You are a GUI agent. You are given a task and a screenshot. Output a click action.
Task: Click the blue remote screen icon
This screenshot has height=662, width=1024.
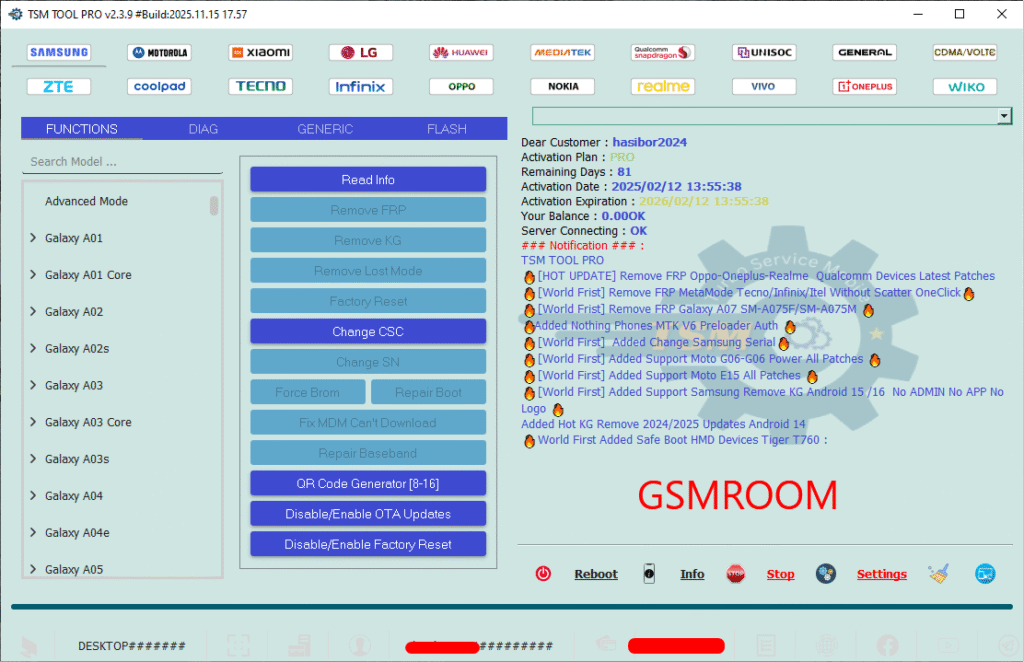pos(985,574)
